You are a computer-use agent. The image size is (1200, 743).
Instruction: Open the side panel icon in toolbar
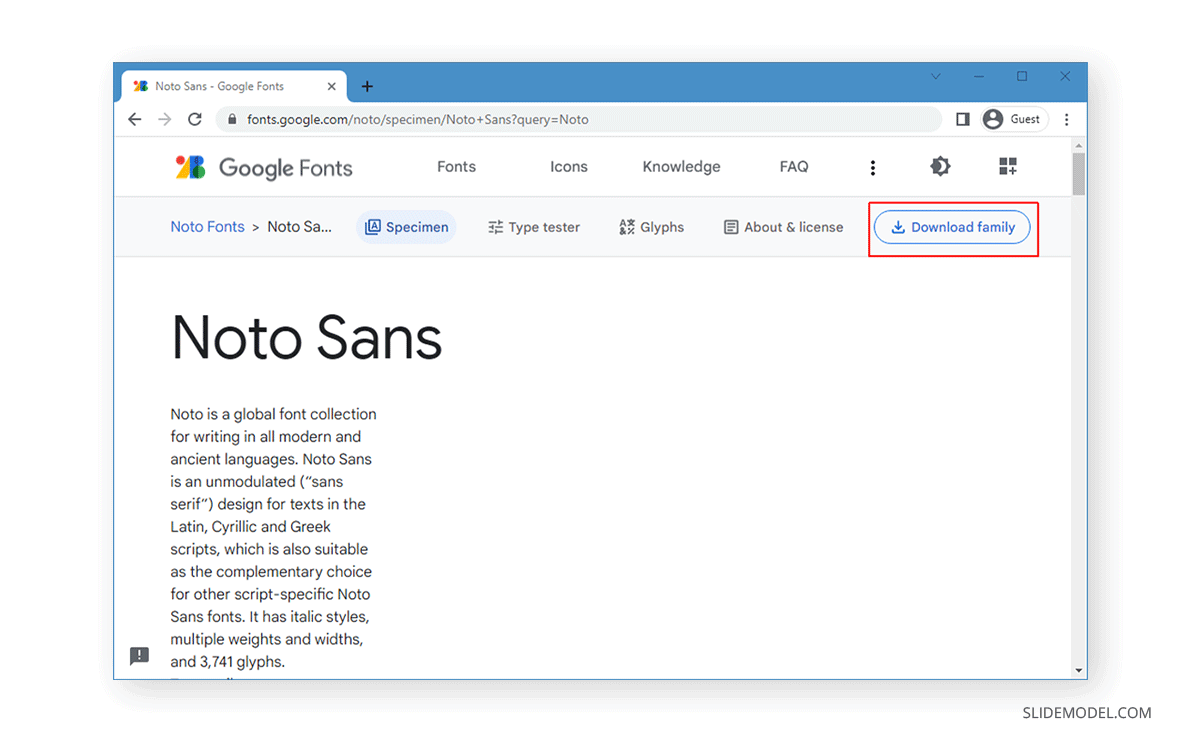[962, 119]
